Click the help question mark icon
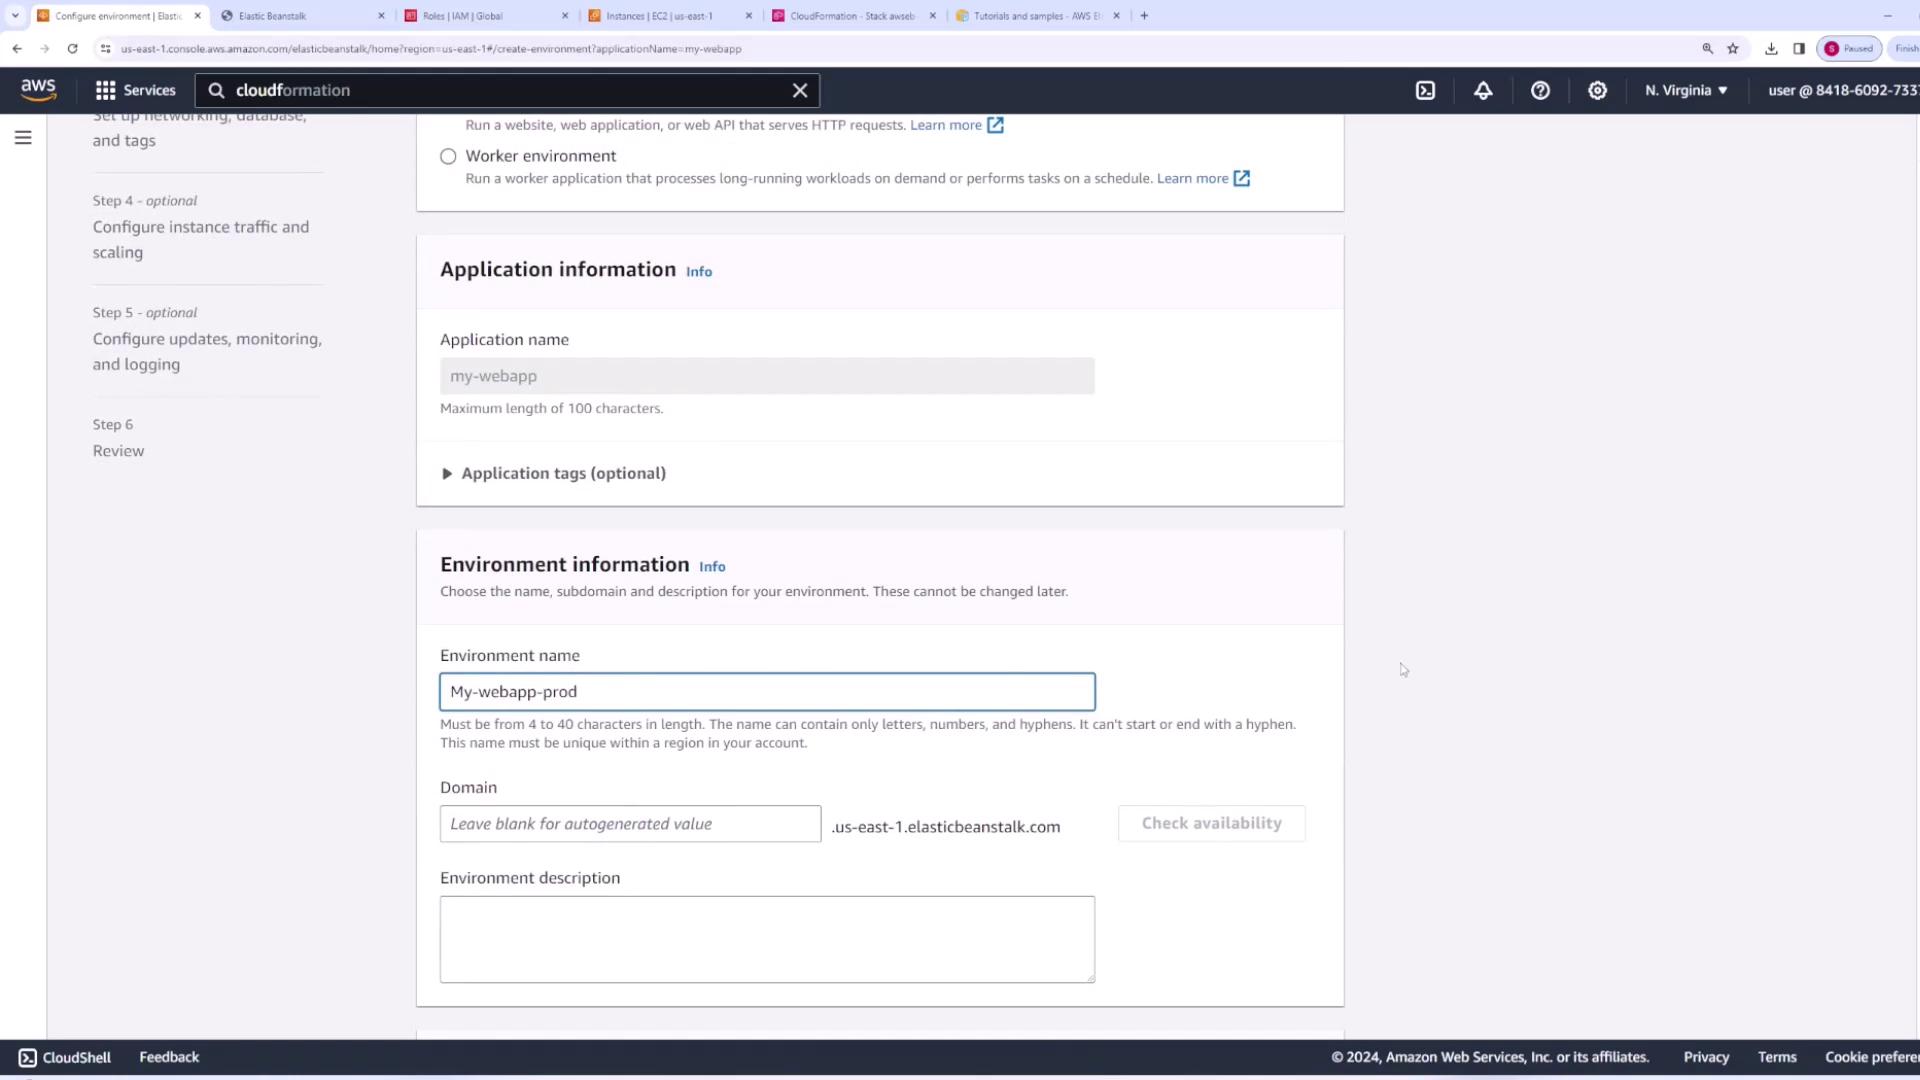 1540,90
